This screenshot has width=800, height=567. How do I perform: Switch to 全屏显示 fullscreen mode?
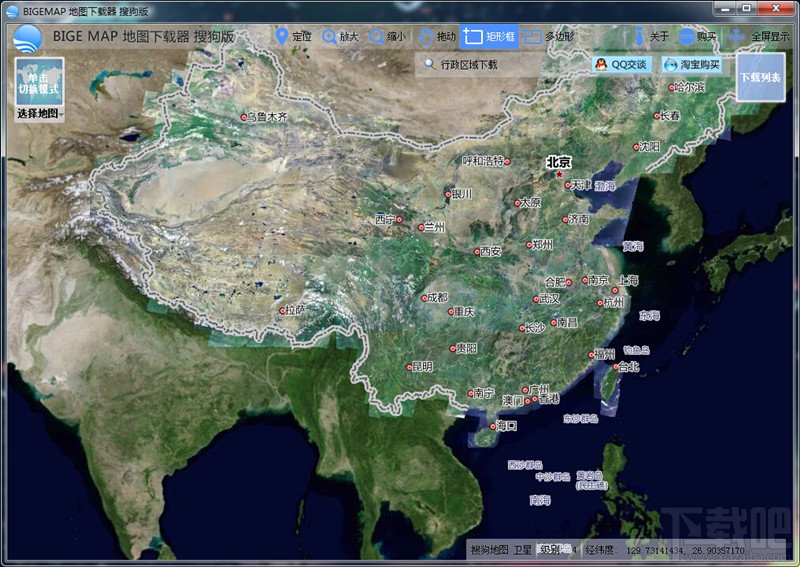759,36
